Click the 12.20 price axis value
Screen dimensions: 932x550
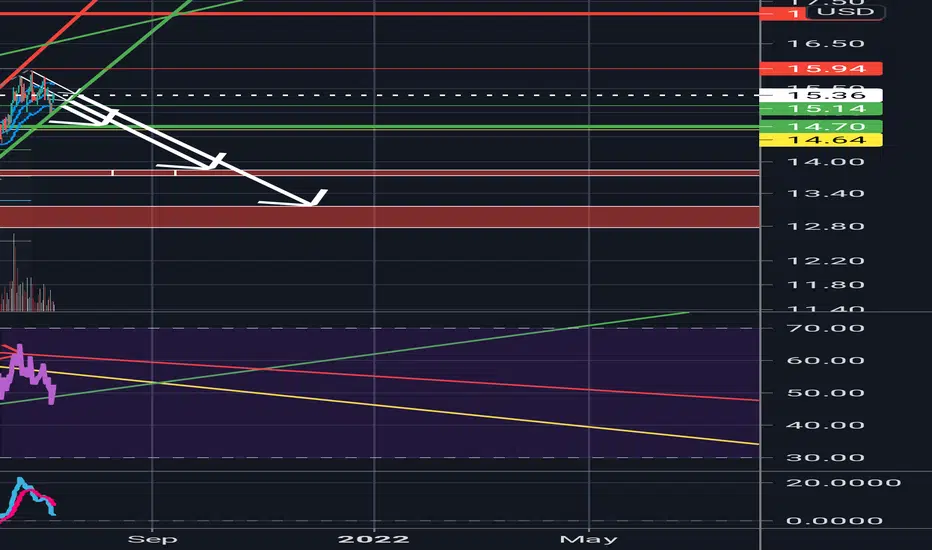point(826,260)
